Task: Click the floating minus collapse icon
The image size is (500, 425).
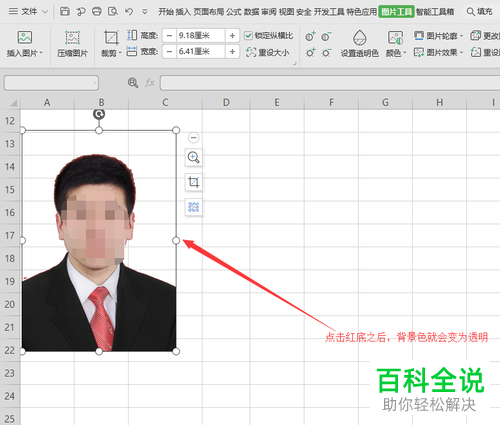Action: [193, 137]
